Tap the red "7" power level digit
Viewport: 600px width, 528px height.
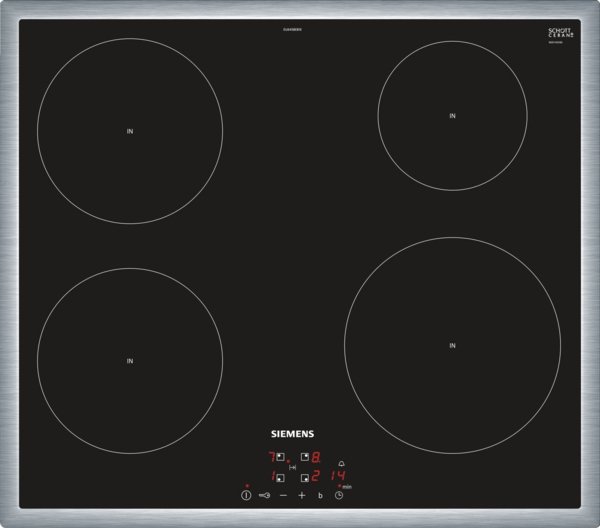coord(271,457)
